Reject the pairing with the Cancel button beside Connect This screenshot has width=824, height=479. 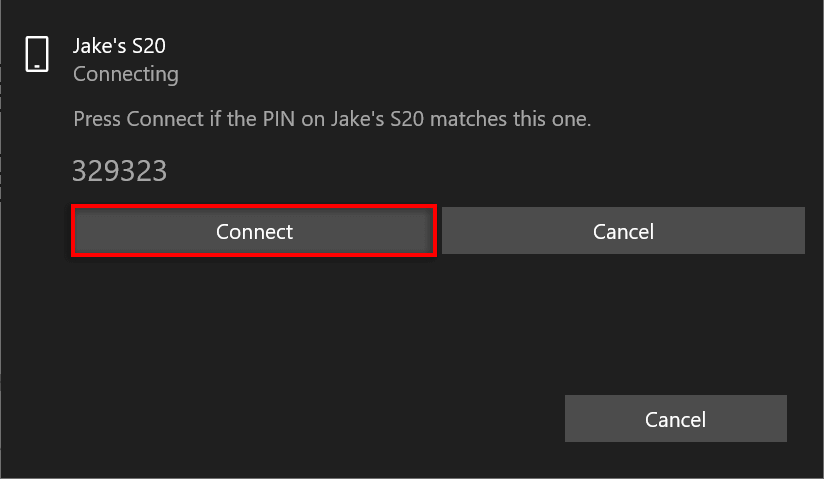pos(623,231)
